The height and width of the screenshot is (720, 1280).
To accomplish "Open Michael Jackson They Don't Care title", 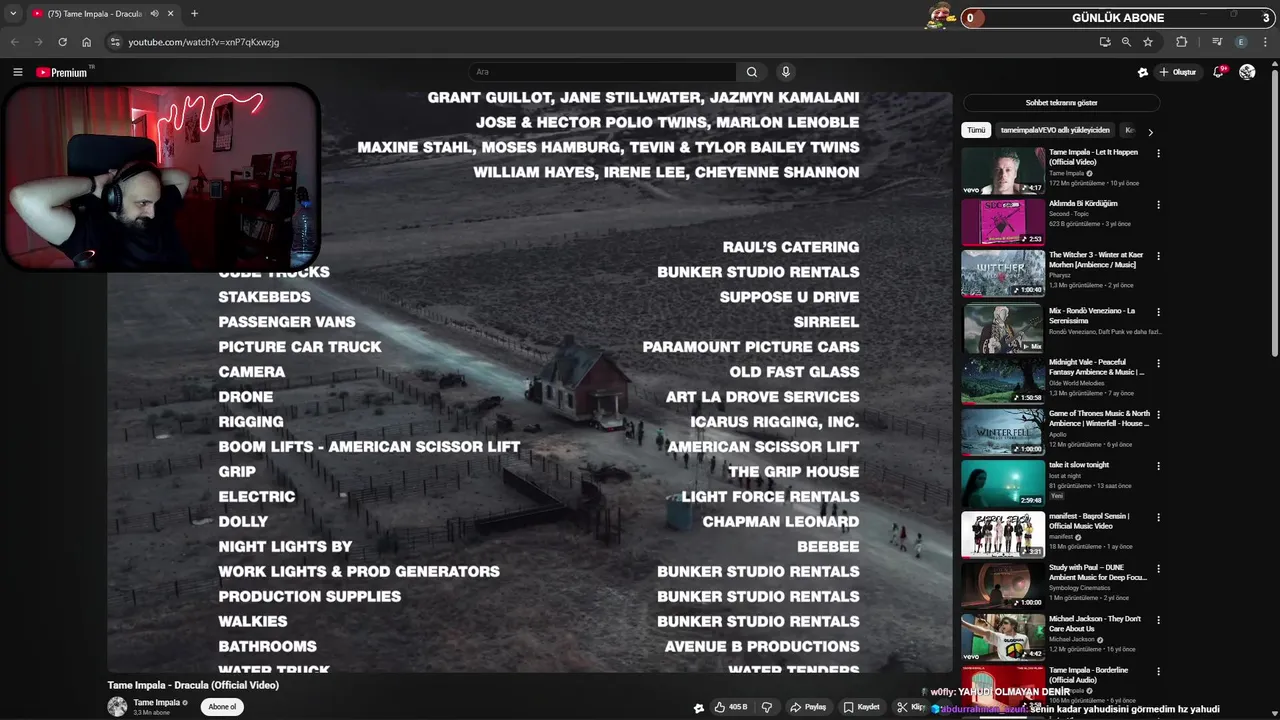I will (x=1095, y=624).
